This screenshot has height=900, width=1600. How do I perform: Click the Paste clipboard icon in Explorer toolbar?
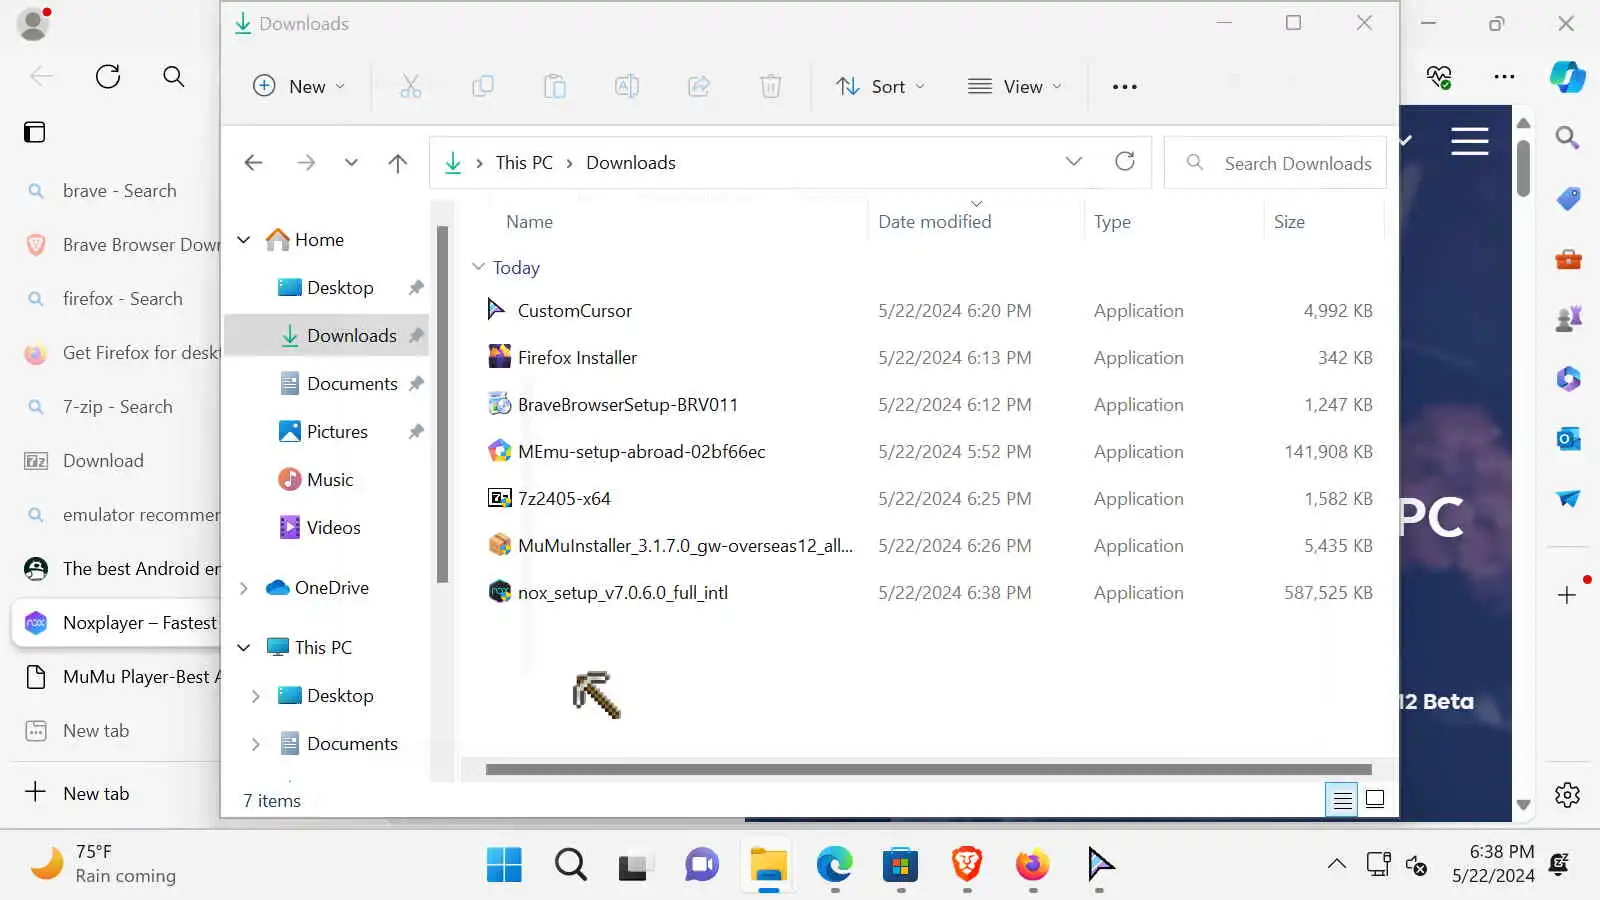[x=554, y=86]
